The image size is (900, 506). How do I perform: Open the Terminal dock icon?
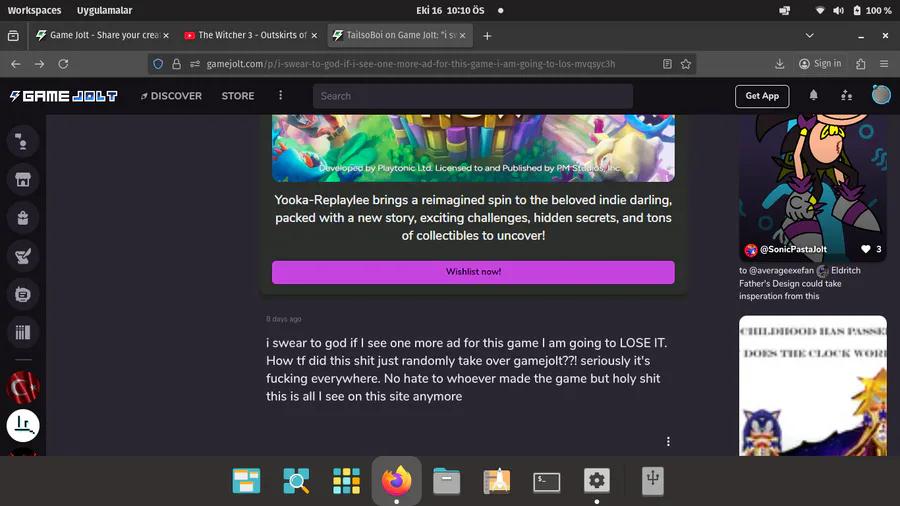(x=546, y=482)
